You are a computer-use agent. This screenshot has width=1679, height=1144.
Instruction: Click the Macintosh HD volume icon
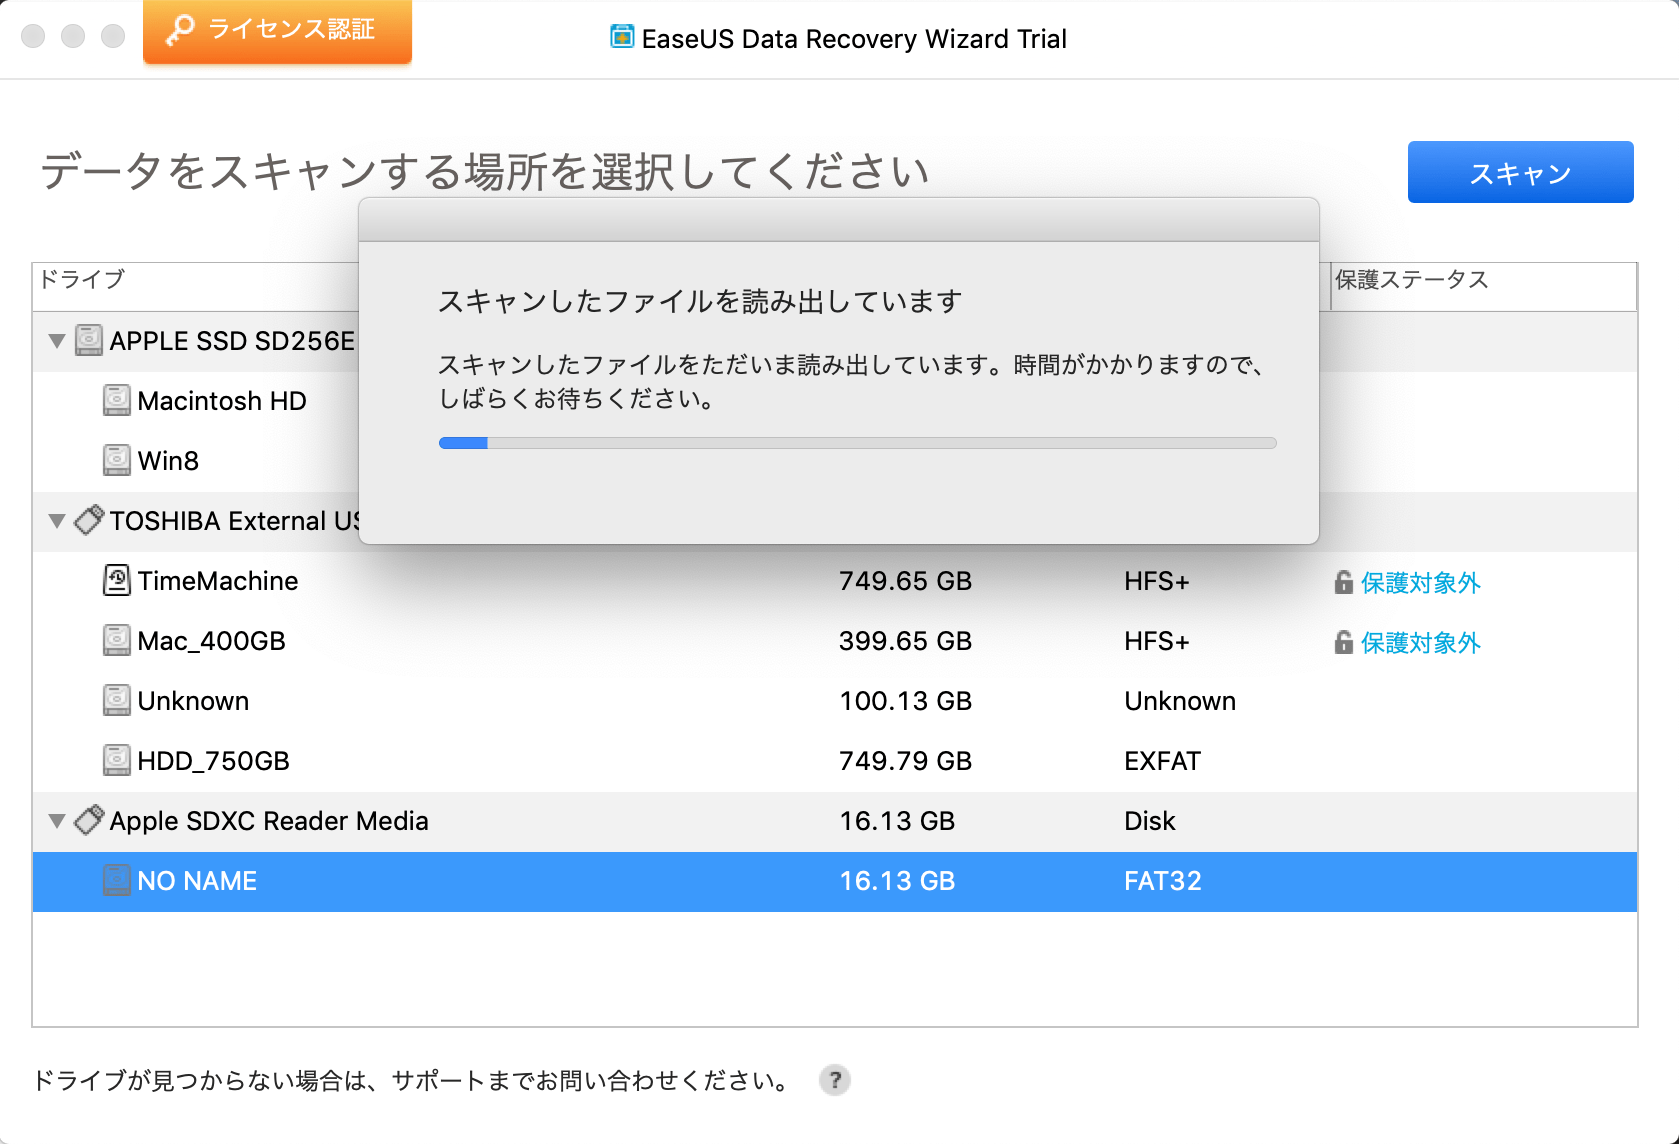(117, 400)
